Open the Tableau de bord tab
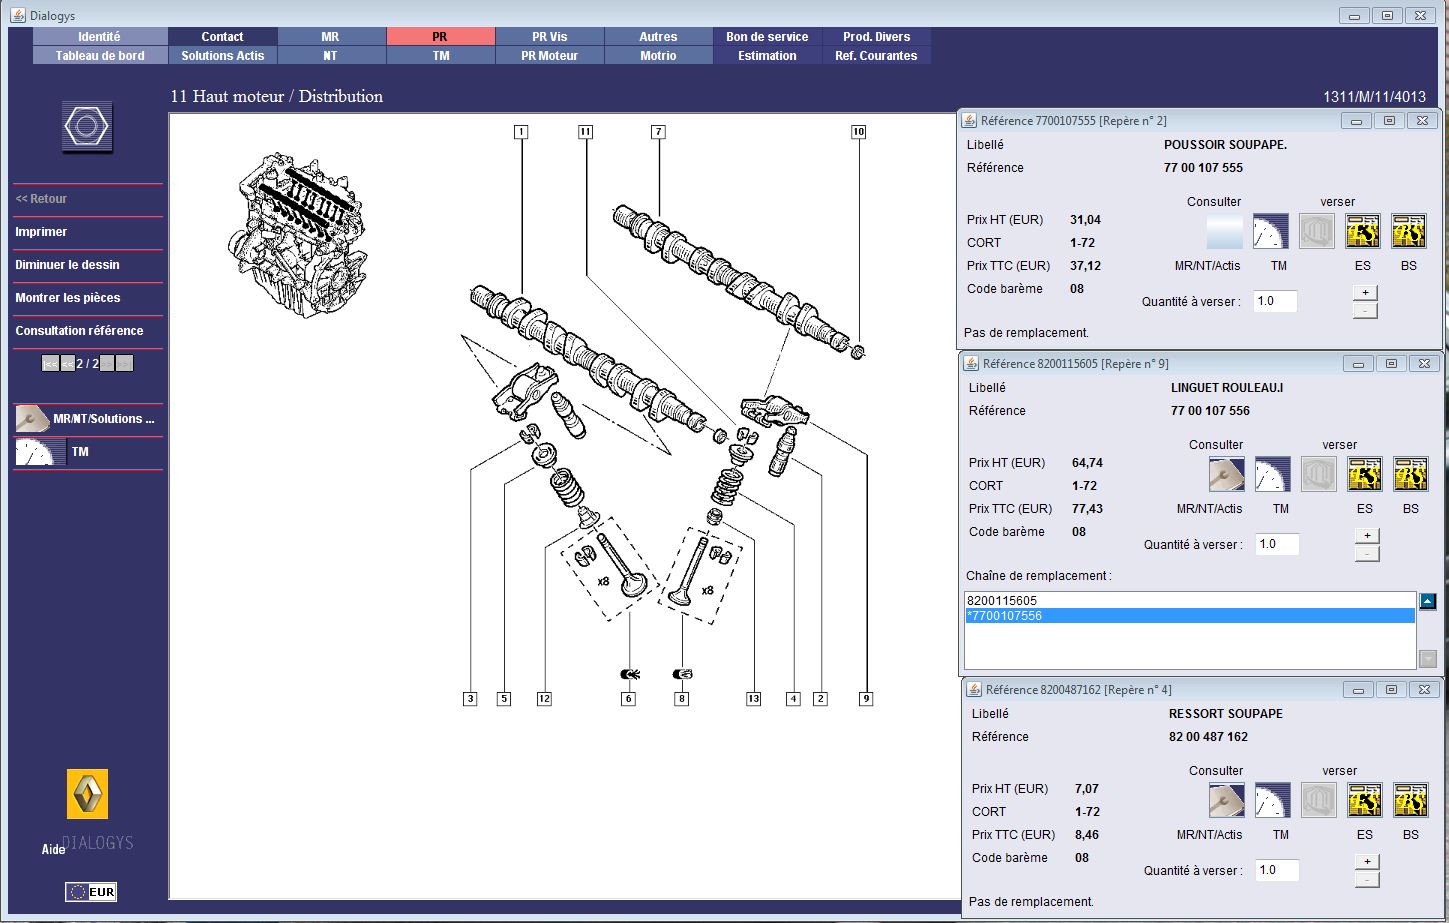 tap(99, 56)
